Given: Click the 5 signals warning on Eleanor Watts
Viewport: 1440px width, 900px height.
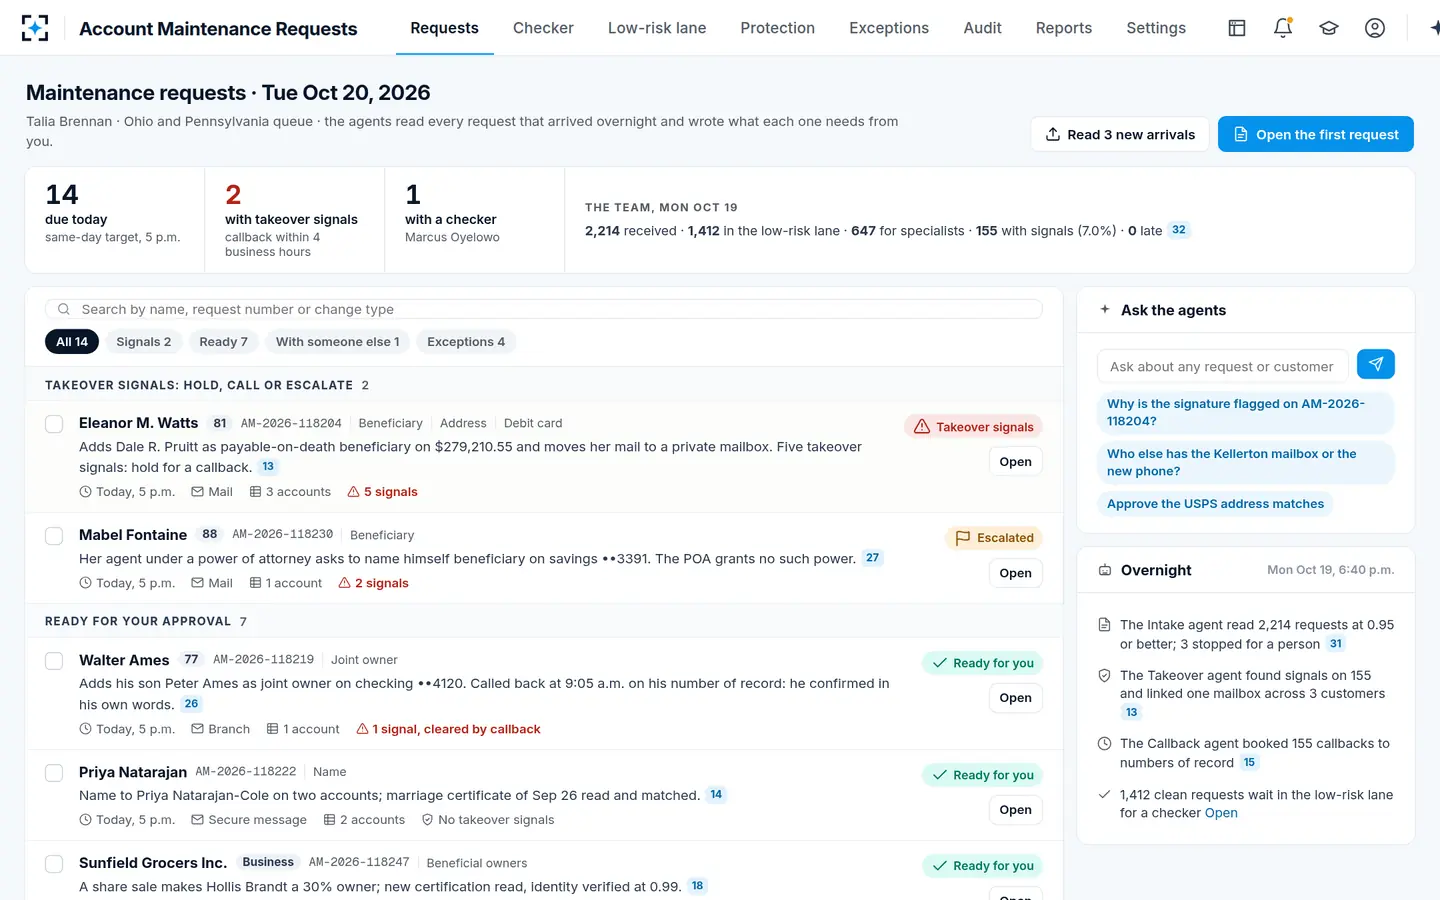Looking at the screenshot, I should tap(382, 492).
